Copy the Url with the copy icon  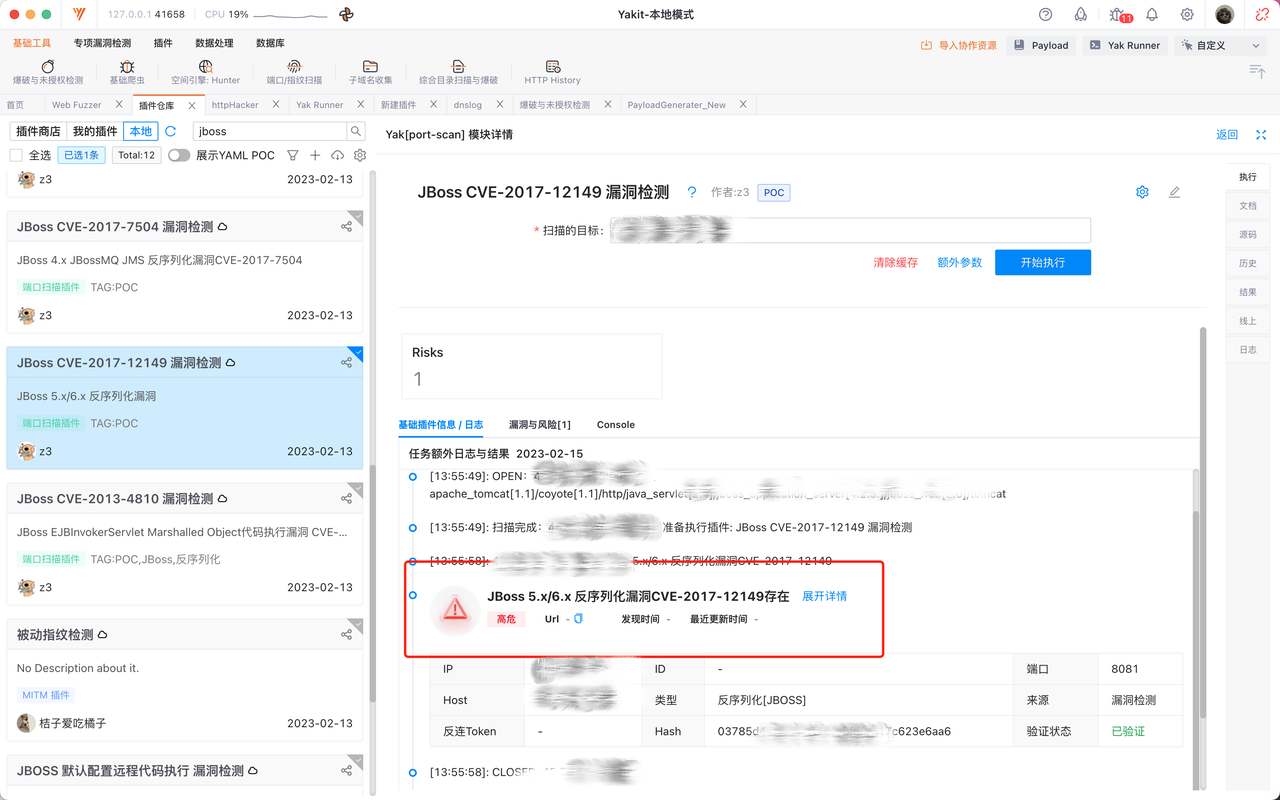tap(578, 619)
